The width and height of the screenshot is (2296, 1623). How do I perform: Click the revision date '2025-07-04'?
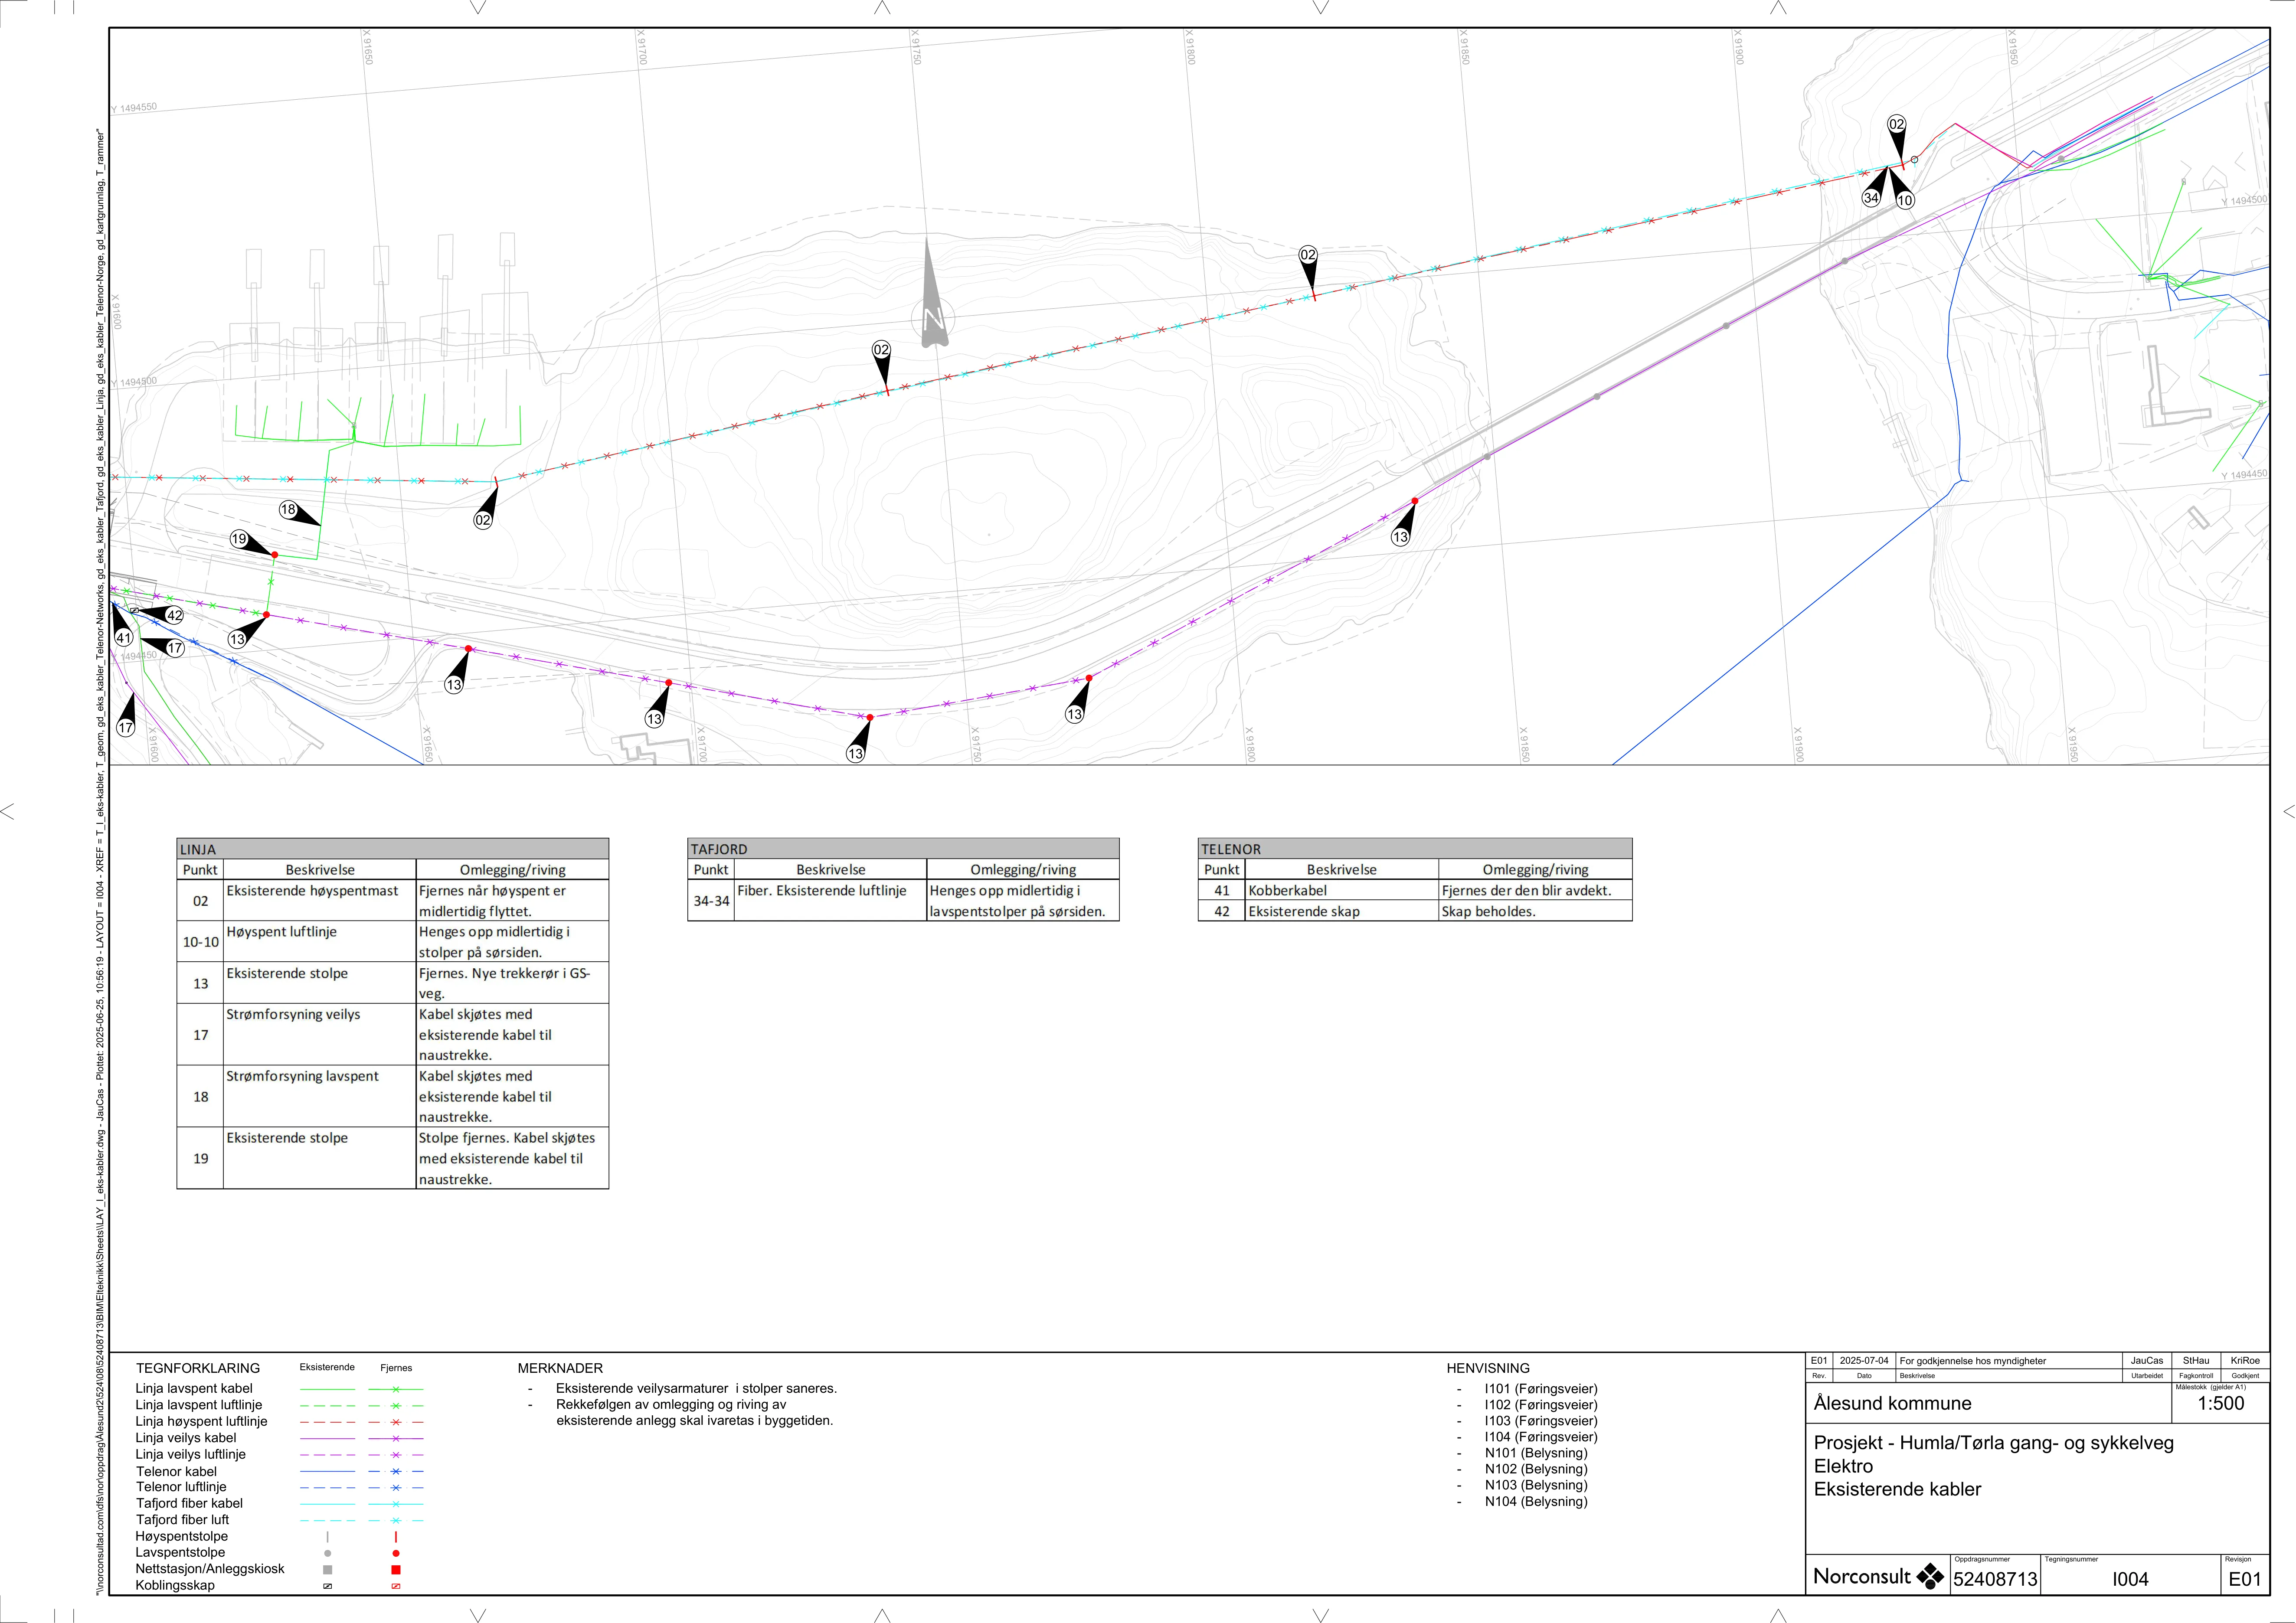point(1864,1361)
